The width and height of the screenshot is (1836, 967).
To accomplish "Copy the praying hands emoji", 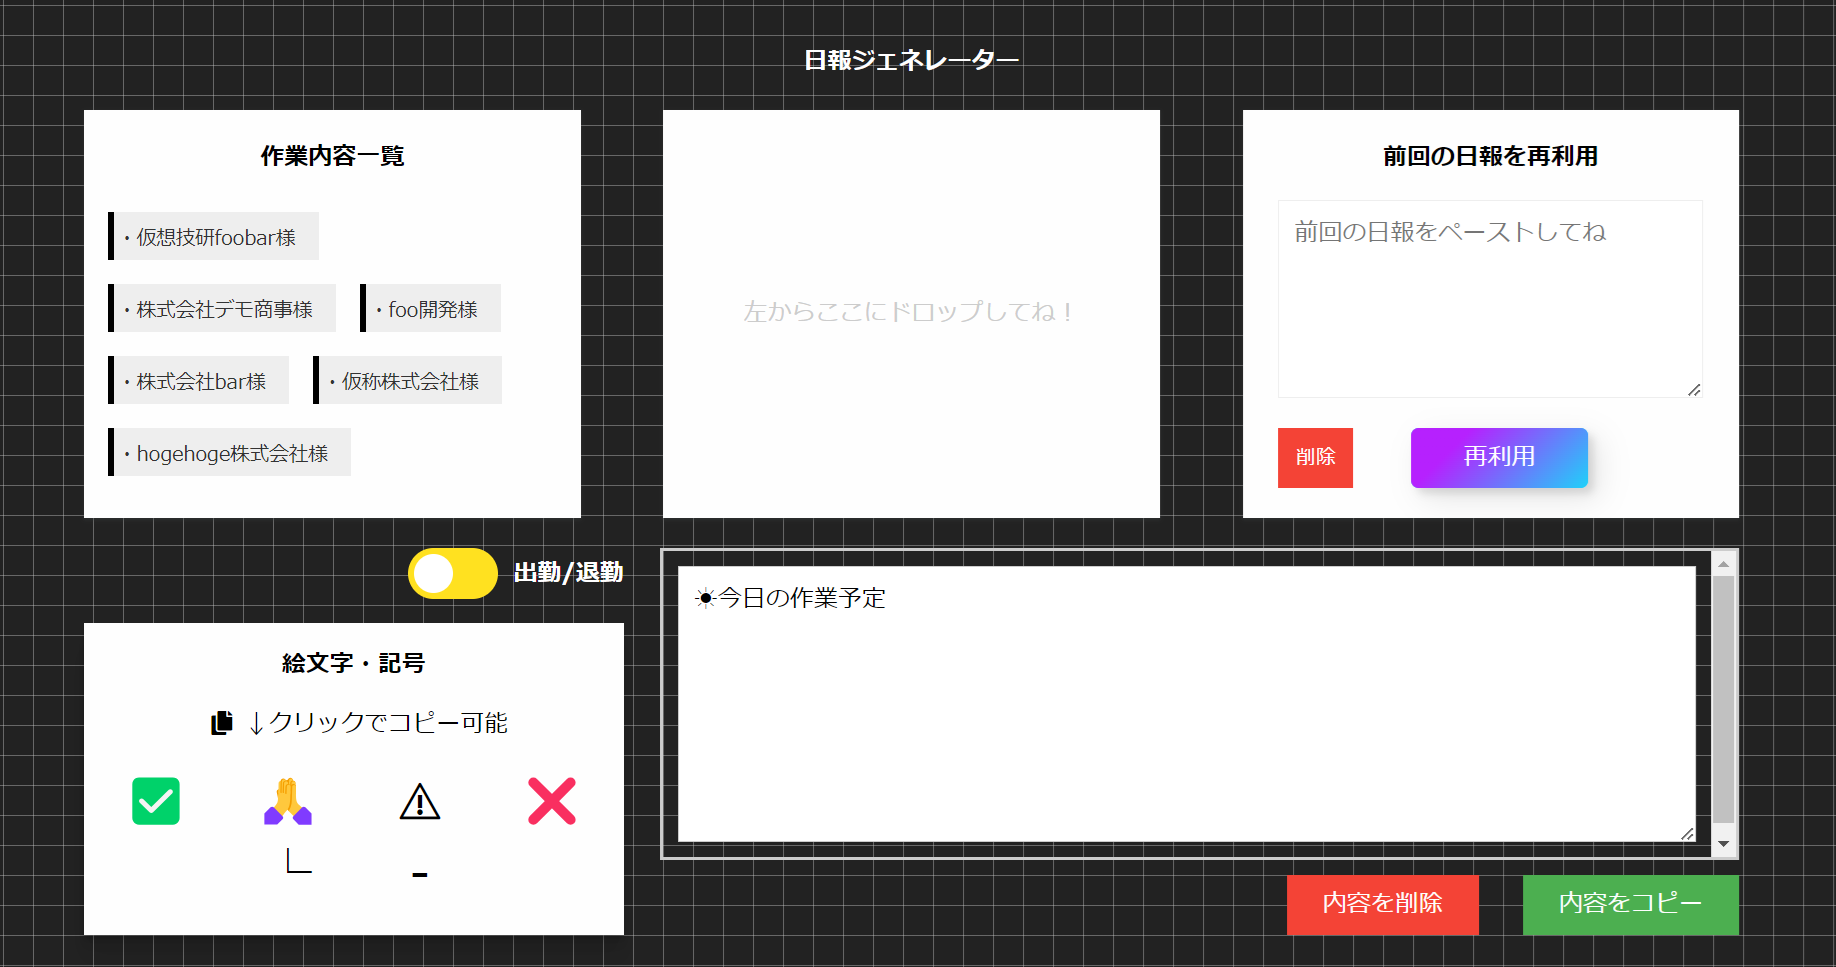I will (288, 801).
